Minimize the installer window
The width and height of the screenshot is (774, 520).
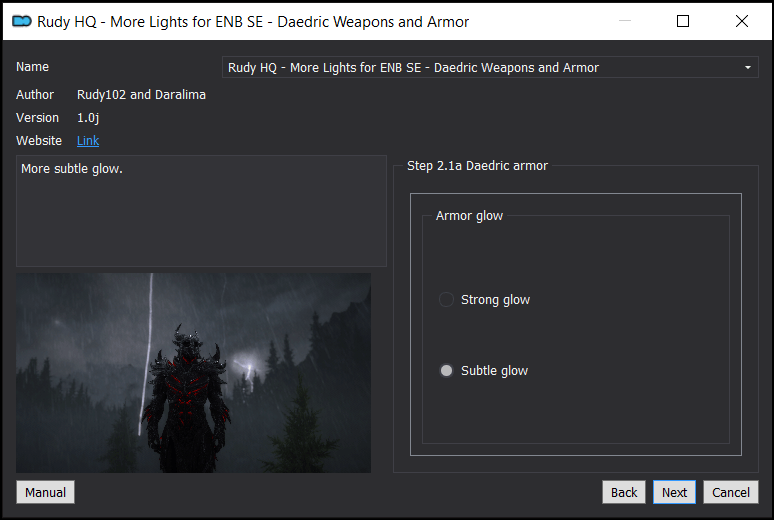coord(625,21)
